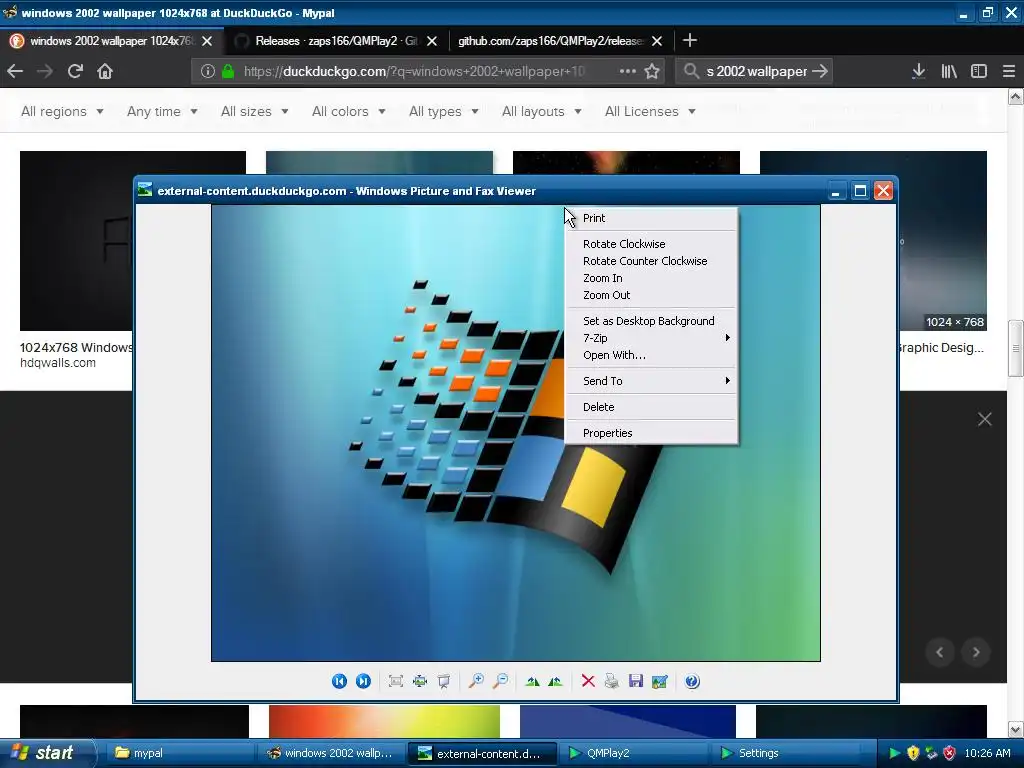Click the browser search box field
1024x768 pixels.
756,71
